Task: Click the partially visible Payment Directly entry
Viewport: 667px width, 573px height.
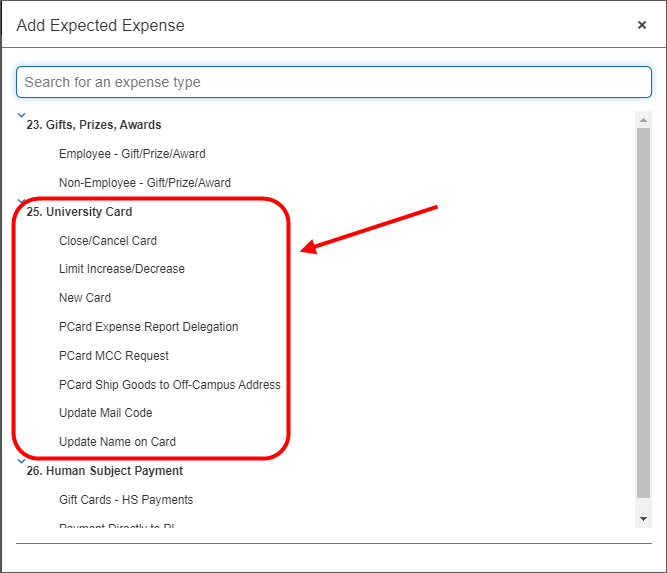Action: click(x=117, y=526)
